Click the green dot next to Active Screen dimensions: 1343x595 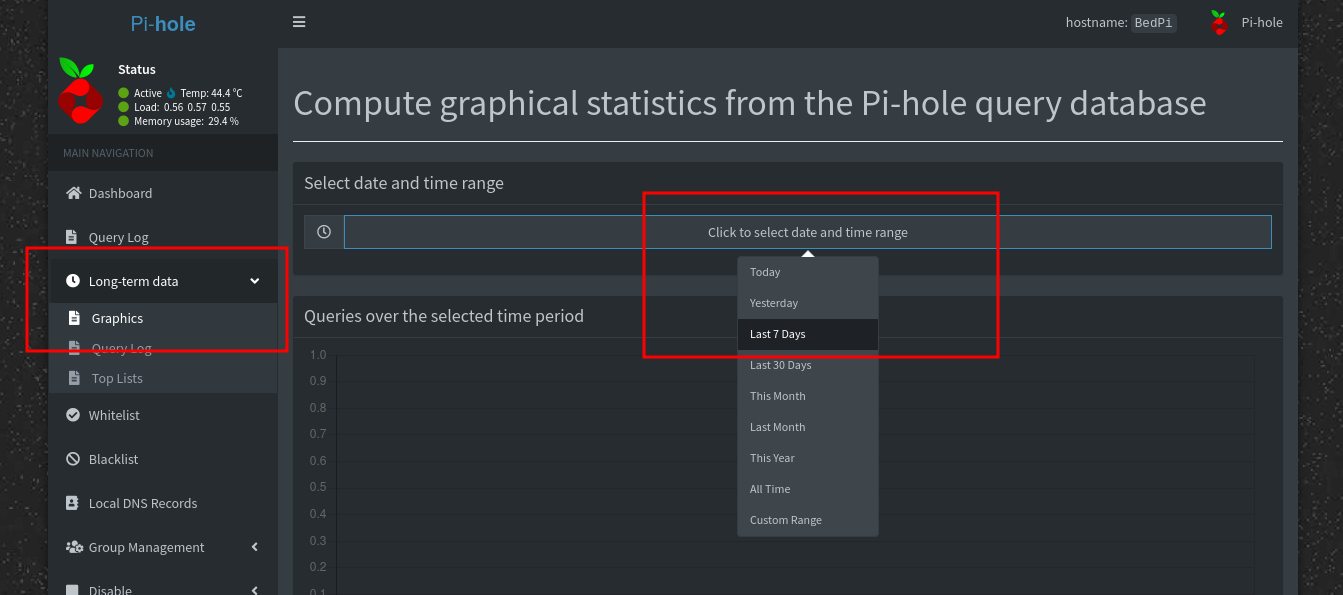click(124, 93)
